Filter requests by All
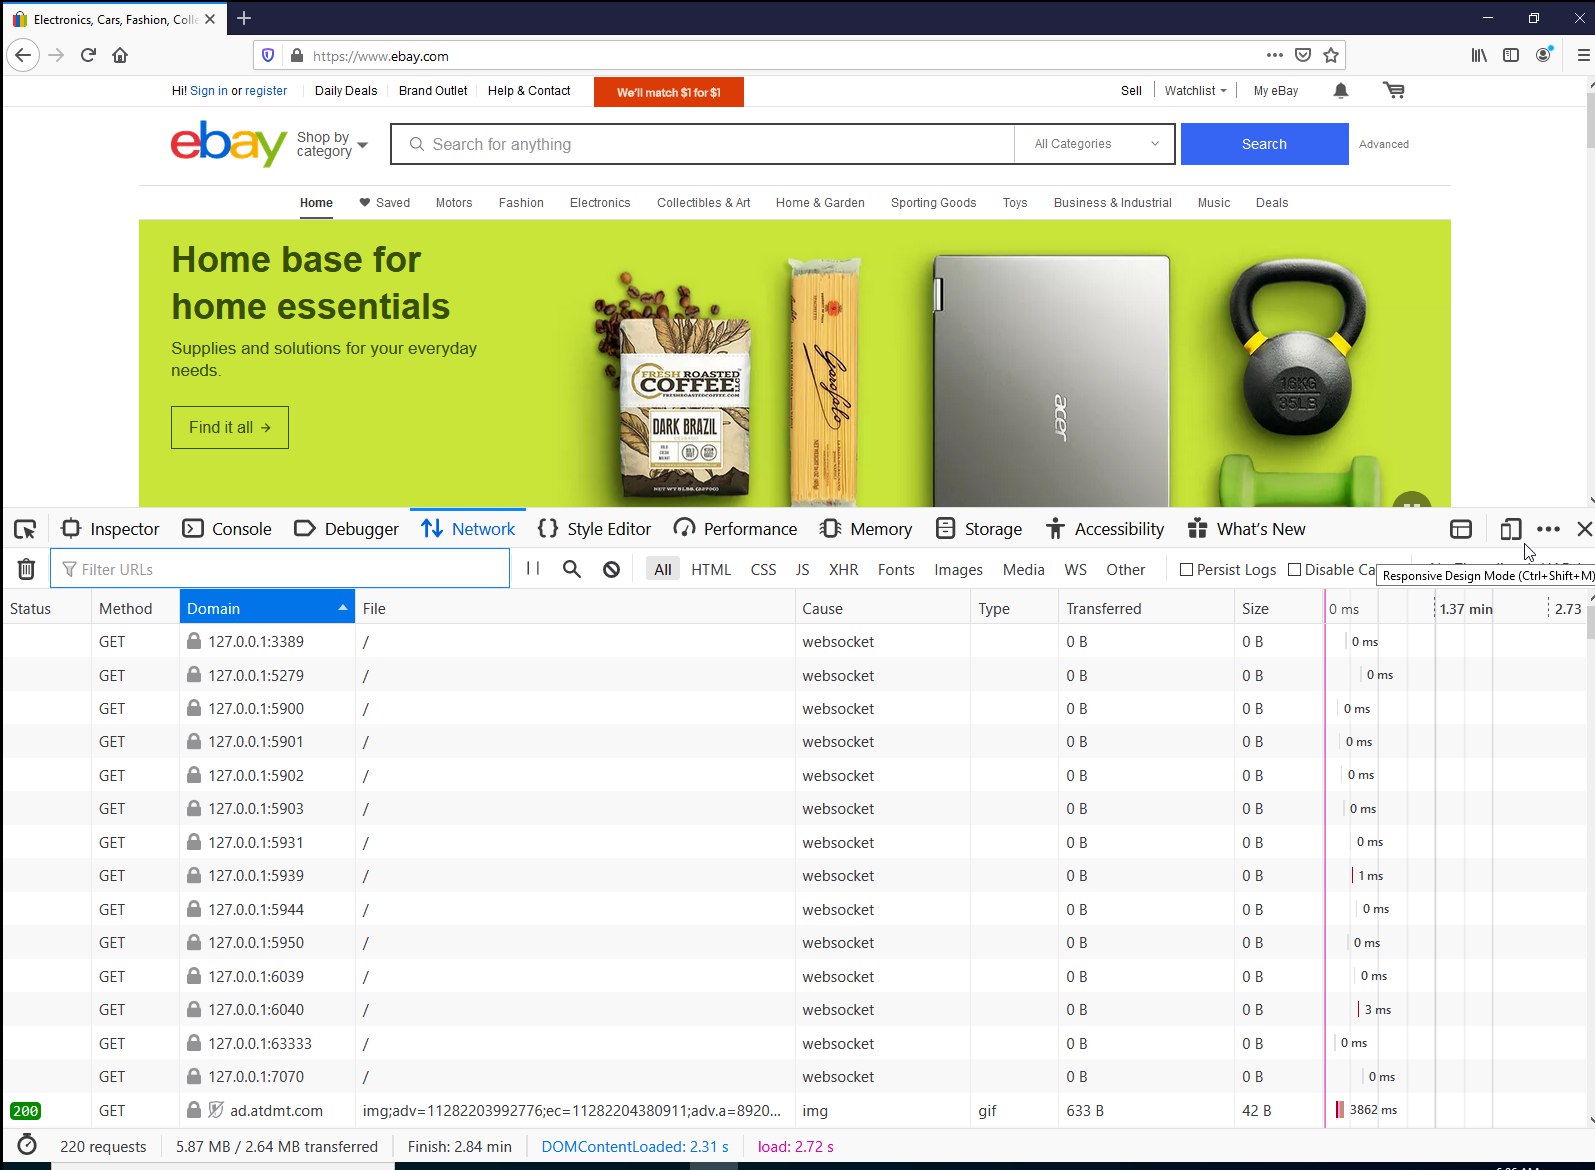 [x=663, y=569]
